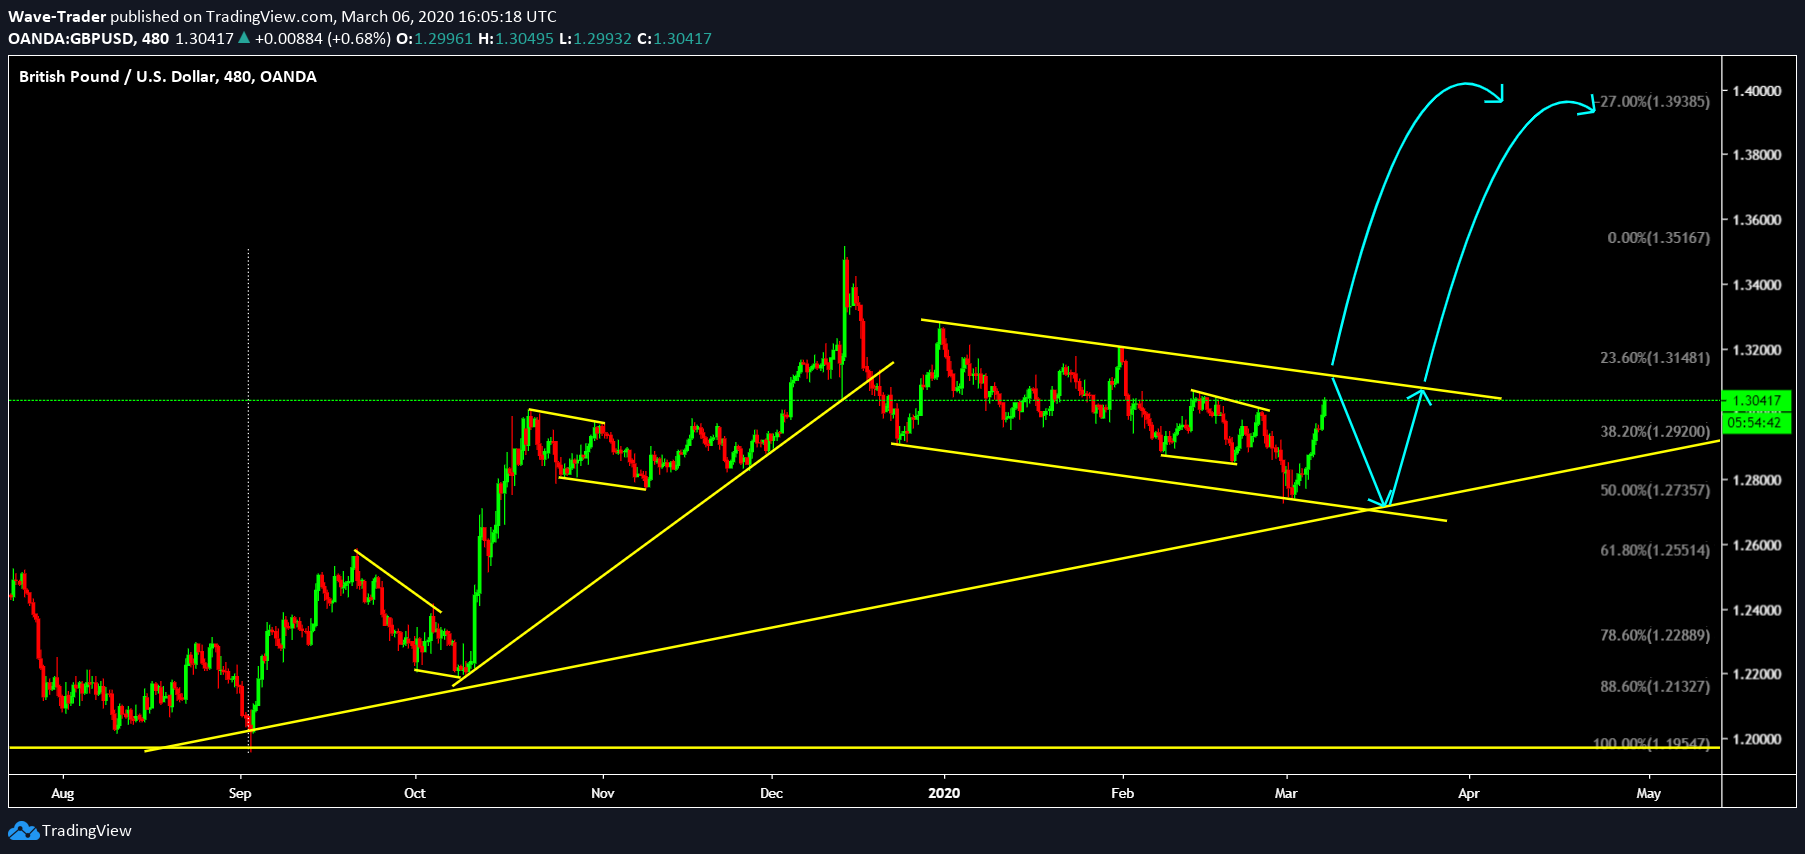The image size is (1805, 854).
Task: Click the 1.32000 price axis tick
Action: [x=1757, y=350]
